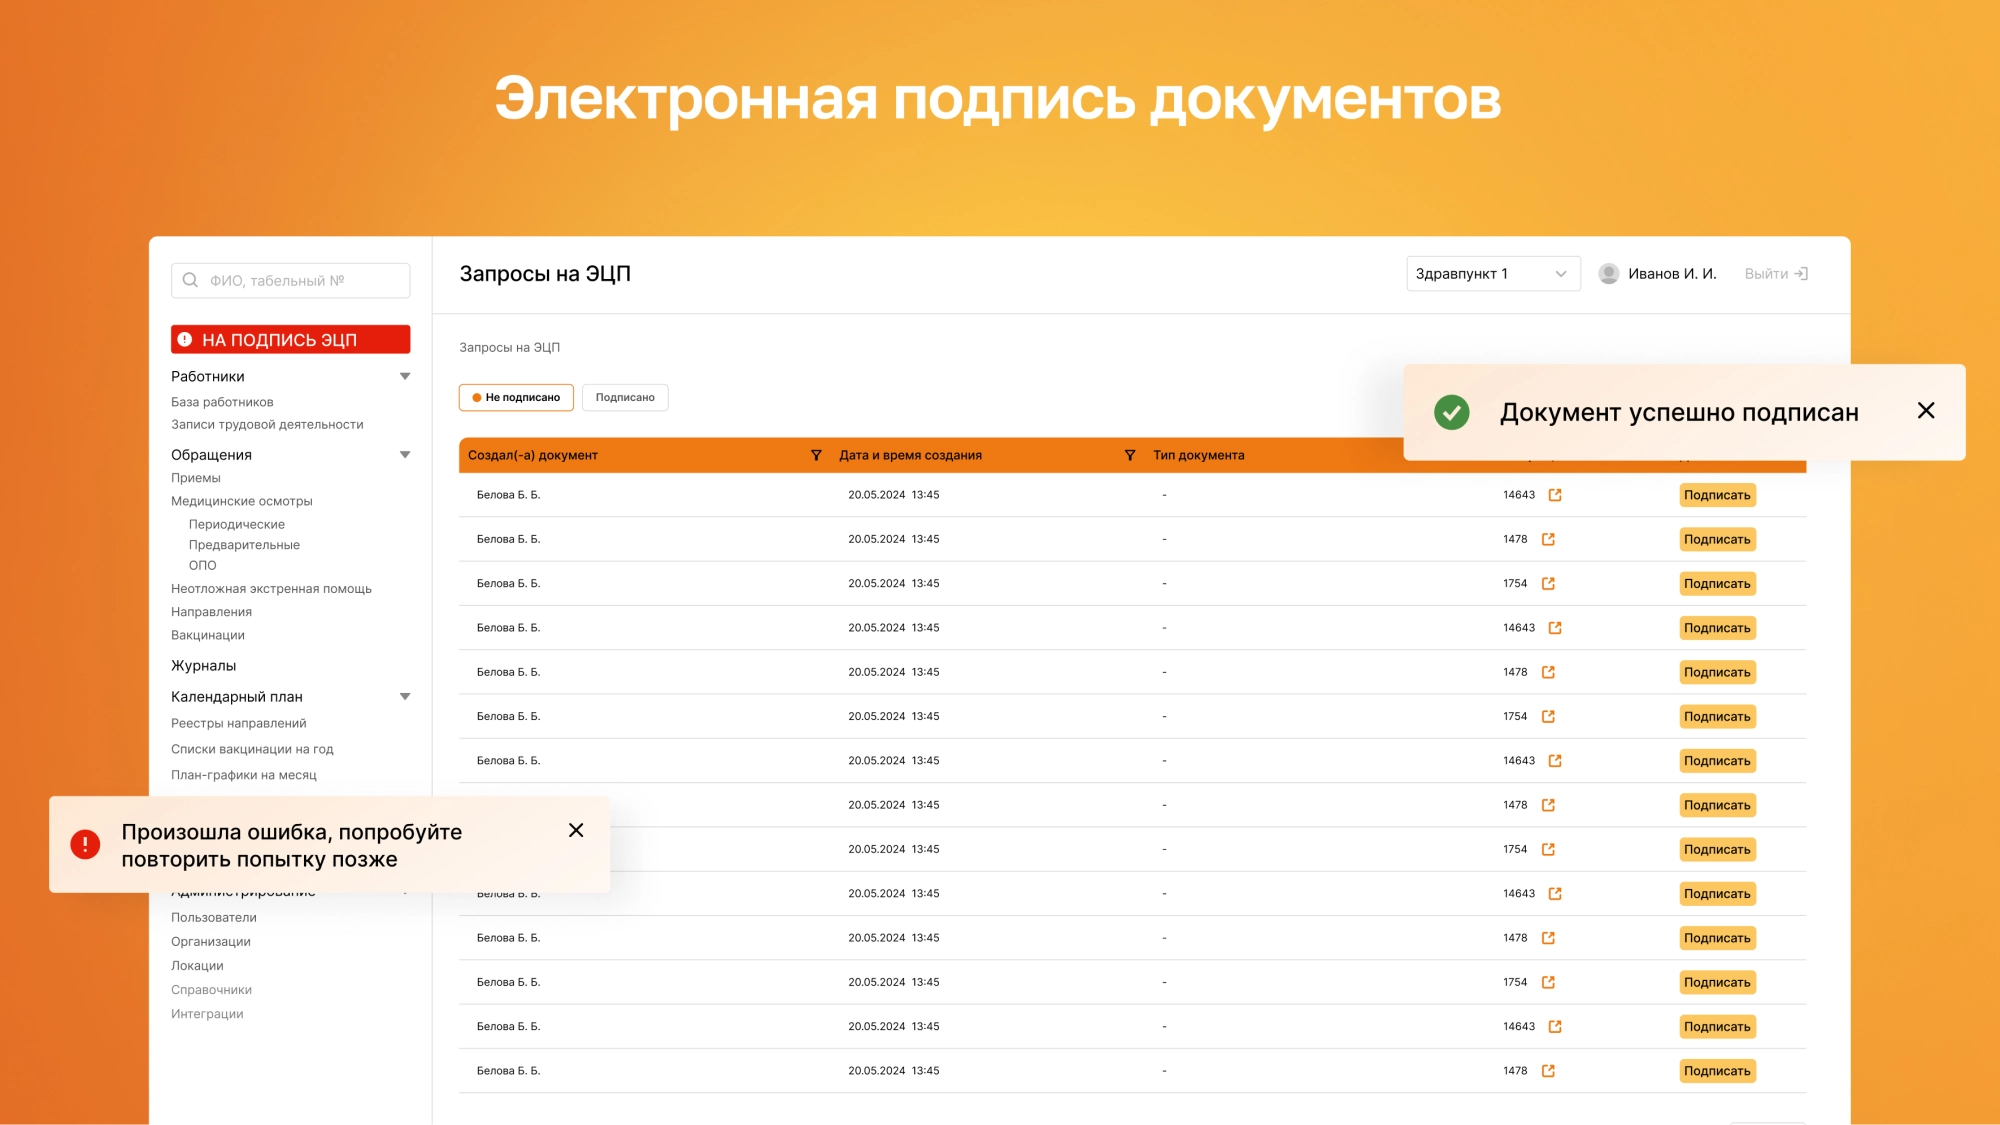
Task: Open filter on Дата и время создания column
Action: (x=1129, y=455)
